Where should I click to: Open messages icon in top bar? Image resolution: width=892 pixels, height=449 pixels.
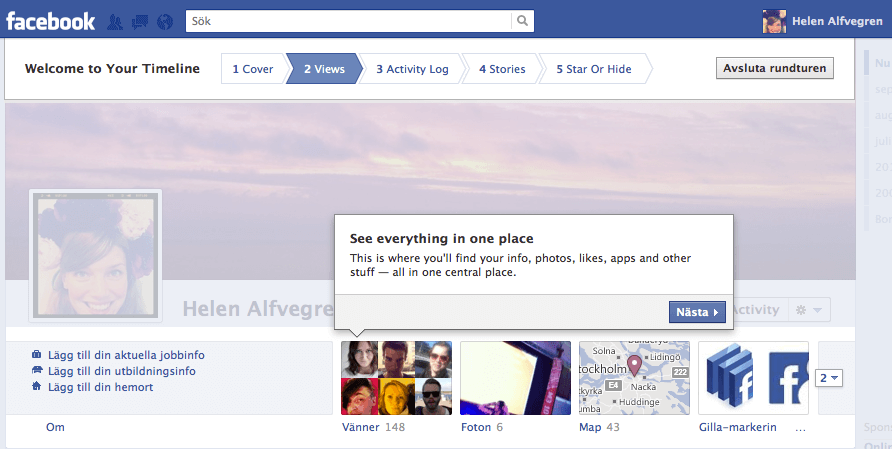(x=140, y=22)
